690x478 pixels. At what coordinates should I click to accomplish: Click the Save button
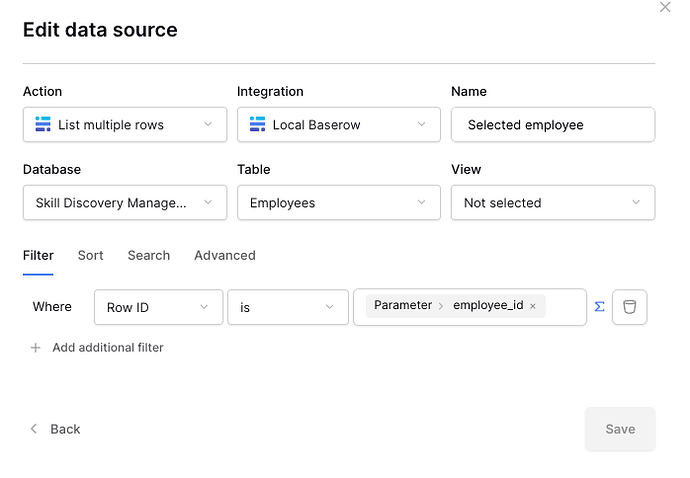[x=620, y=429]
